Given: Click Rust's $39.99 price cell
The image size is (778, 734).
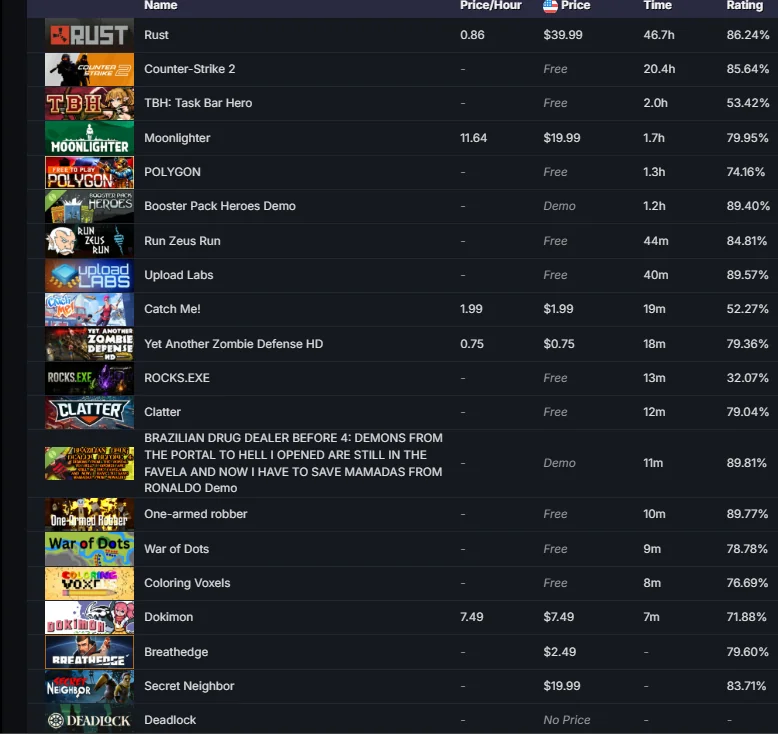Looking at the screenshot, I should (563, 35).
